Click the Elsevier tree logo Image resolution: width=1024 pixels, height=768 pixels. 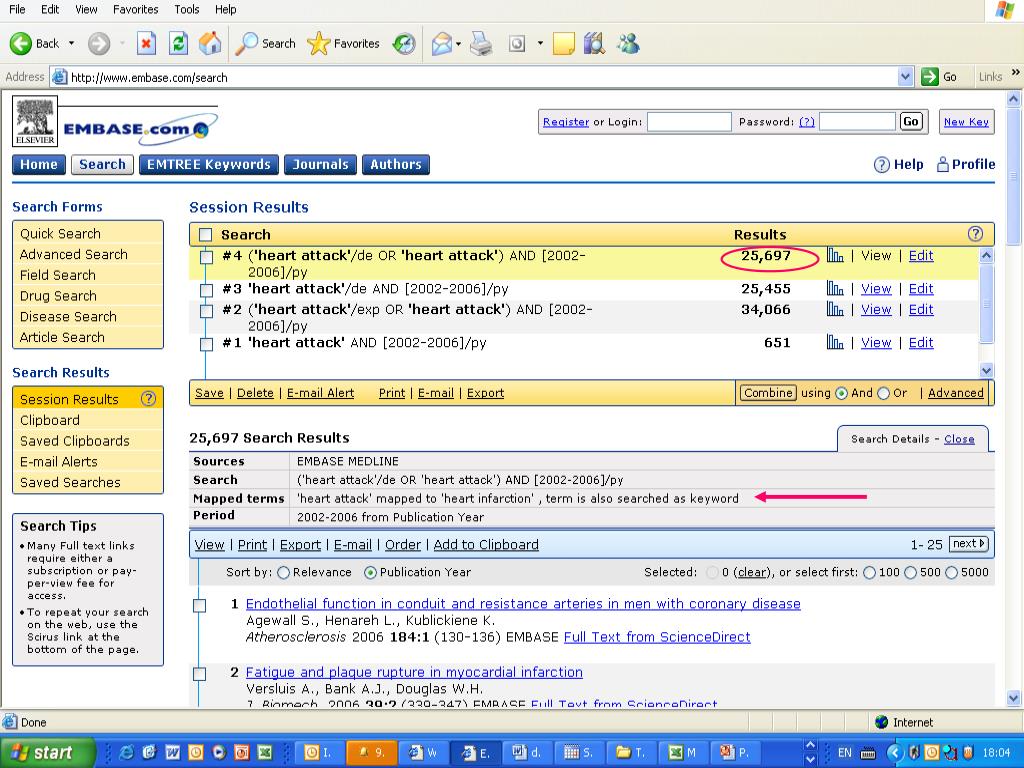(x=35, y=121)
